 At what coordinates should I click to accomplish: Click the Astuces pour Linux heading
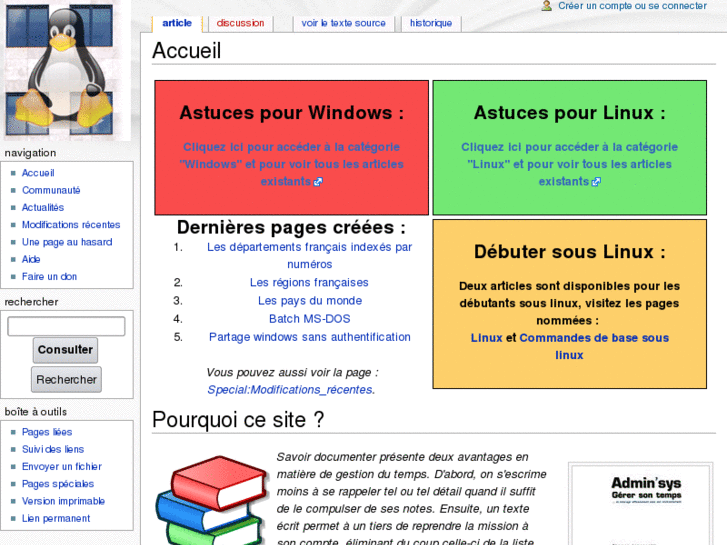point(569,113)
